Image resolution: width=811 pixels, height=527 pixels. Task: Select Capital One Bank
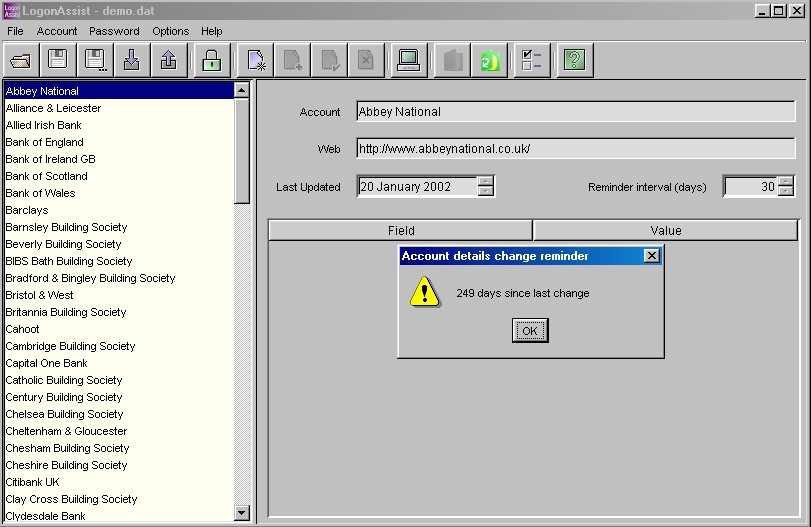click(119, 364)
